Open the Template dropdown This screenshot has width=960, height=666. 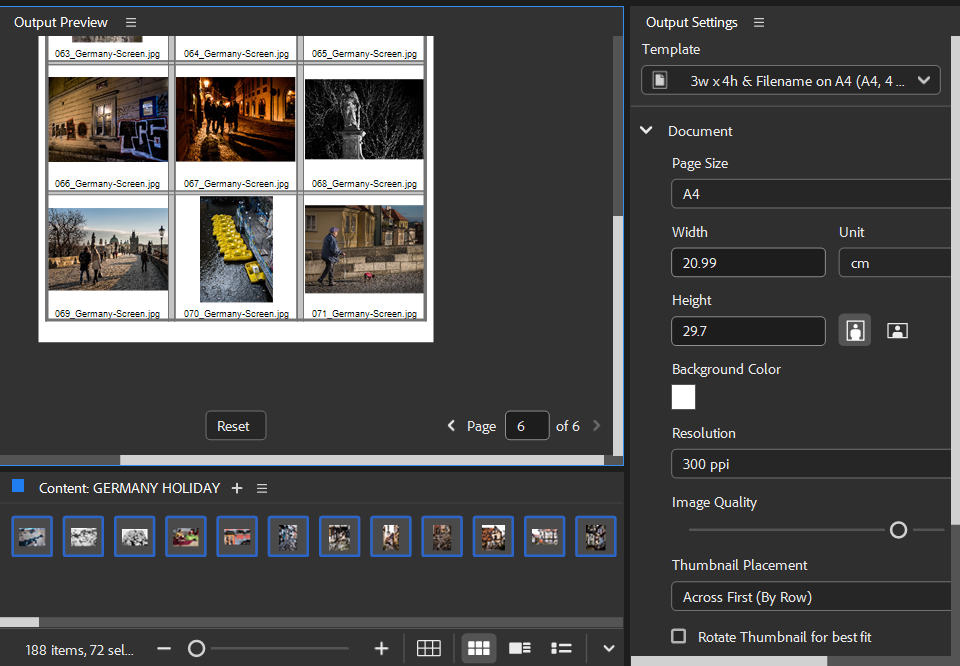tap(791, 80)
